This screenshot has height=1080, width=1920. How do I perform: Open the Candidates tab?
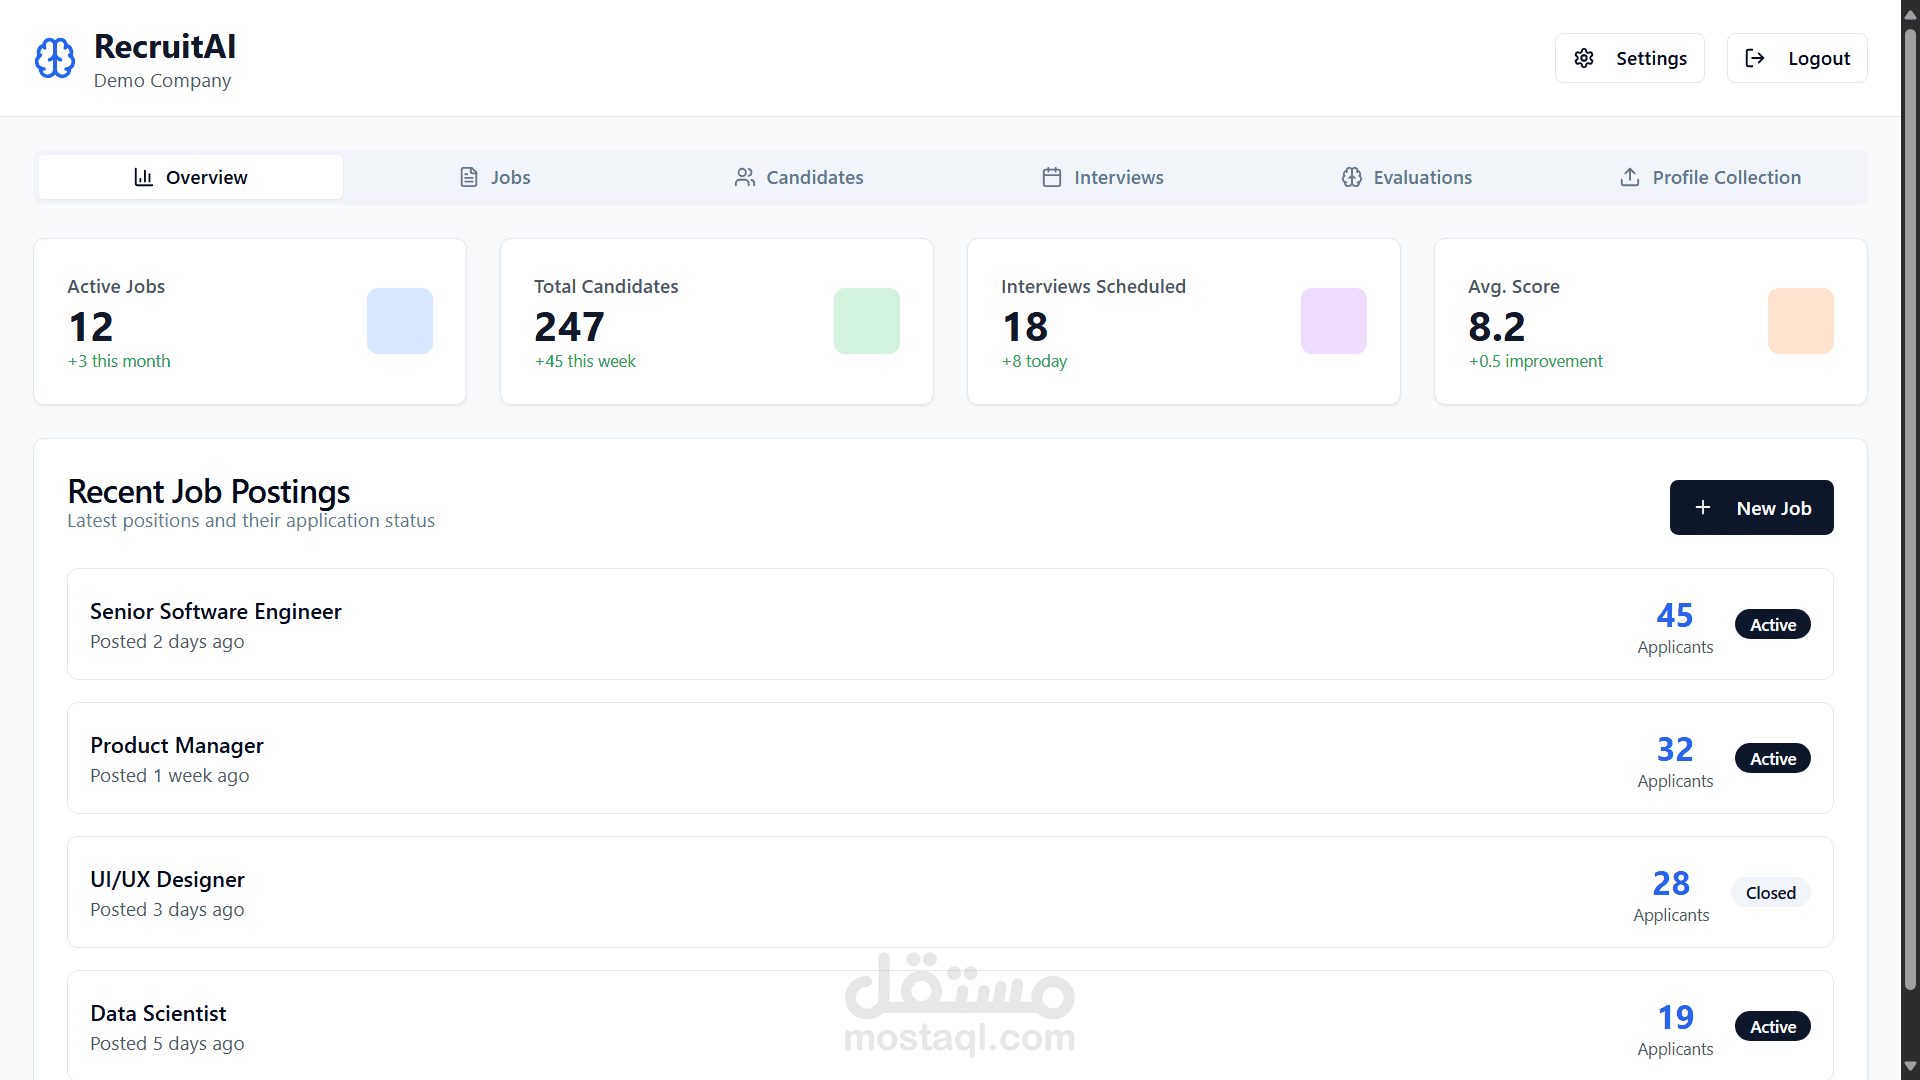pyautogui.click(x=799, y=177)
